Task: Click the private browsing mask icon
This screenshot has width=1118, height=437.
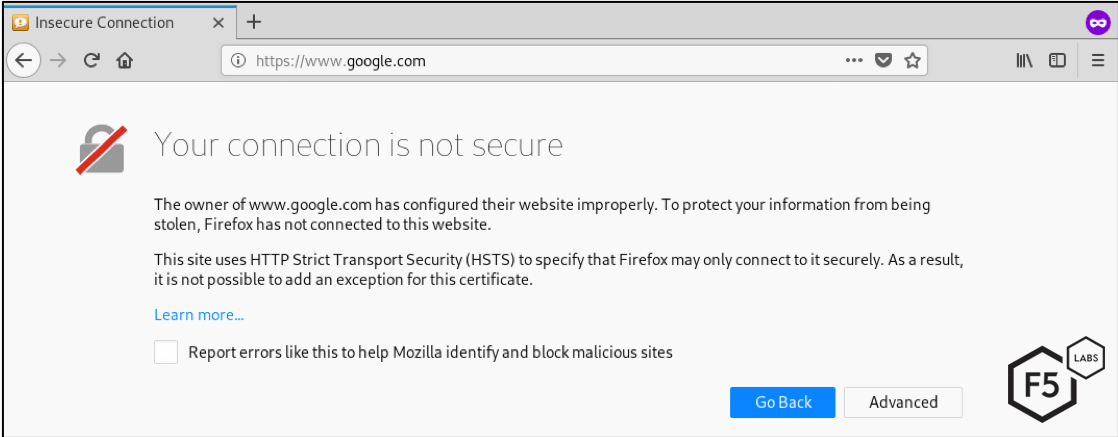Action: [x=1097, y=23]
